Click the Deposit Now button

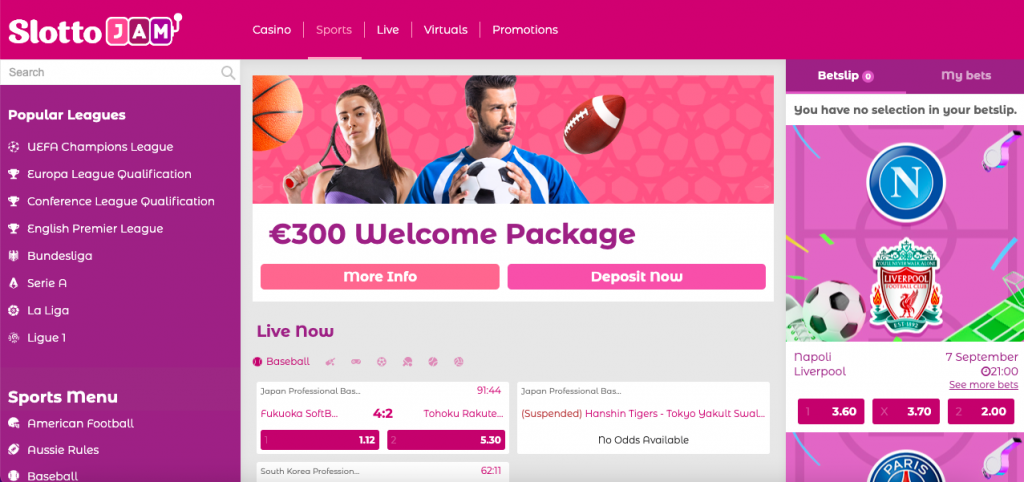pos(637,276)
